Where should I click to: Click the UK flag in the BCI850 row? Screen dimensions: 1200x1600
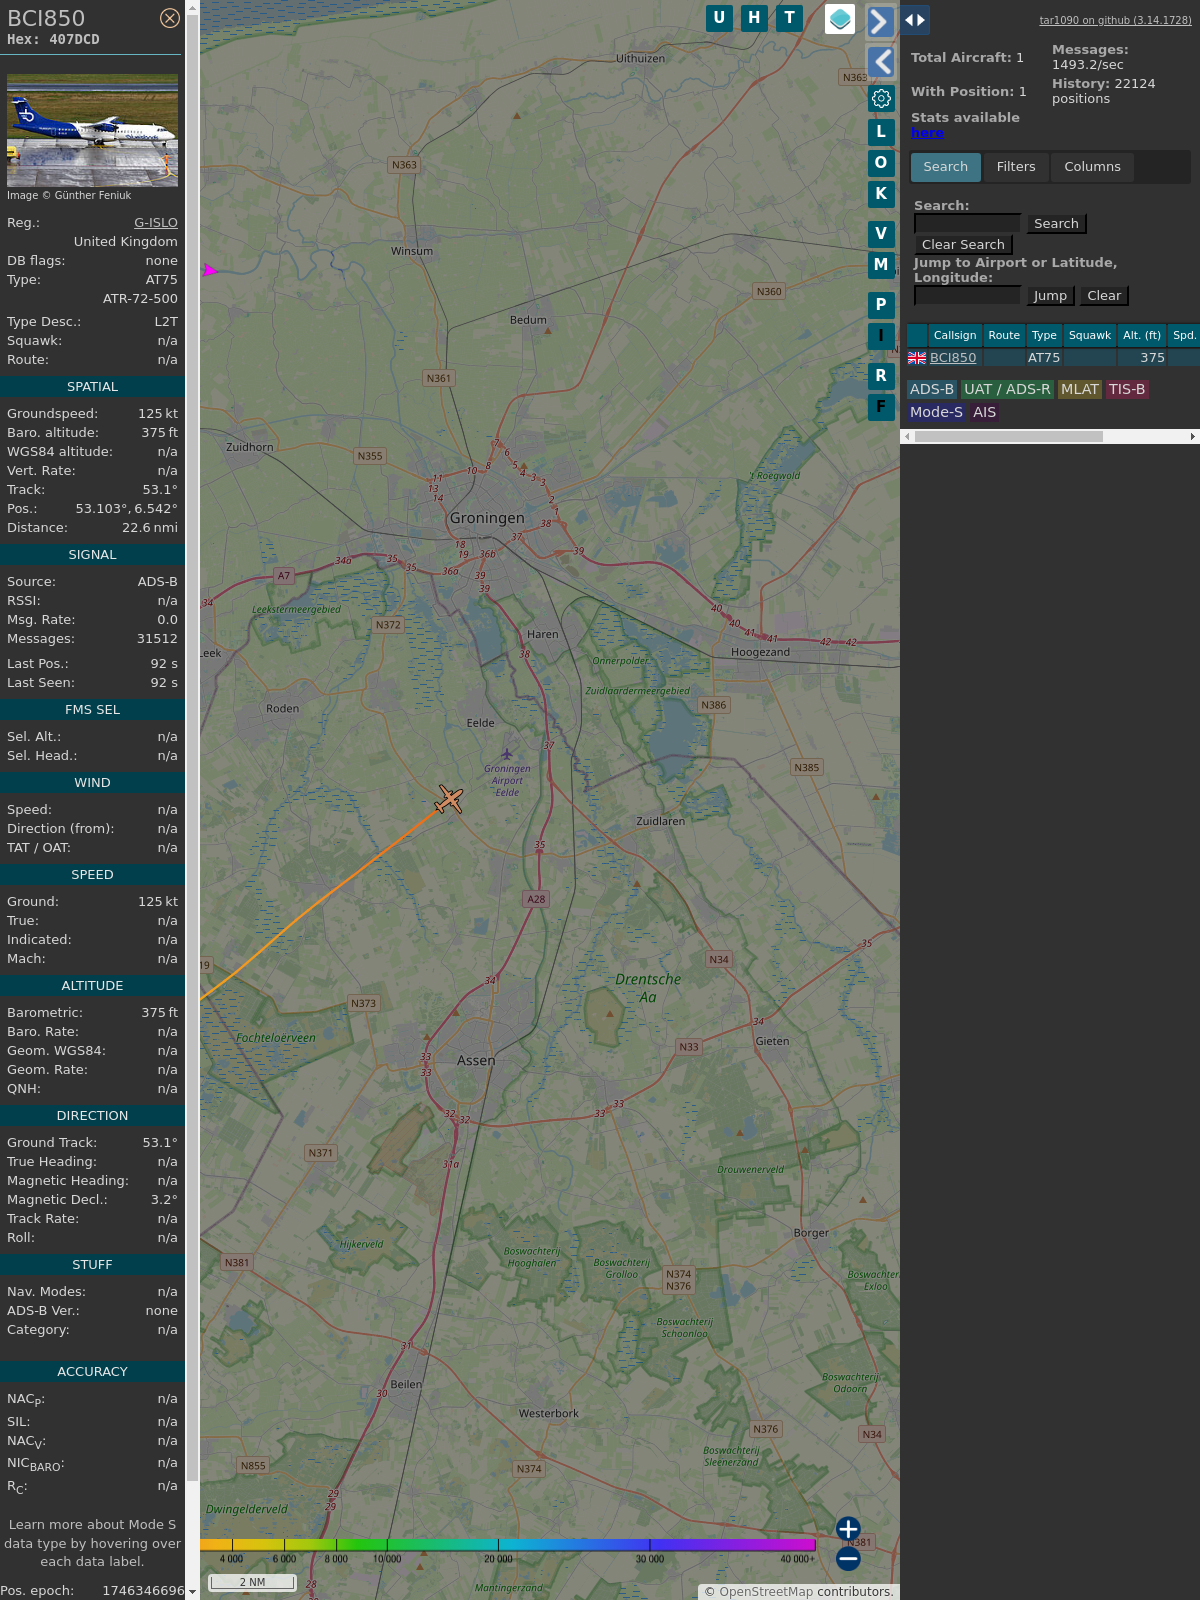(917, 358)
